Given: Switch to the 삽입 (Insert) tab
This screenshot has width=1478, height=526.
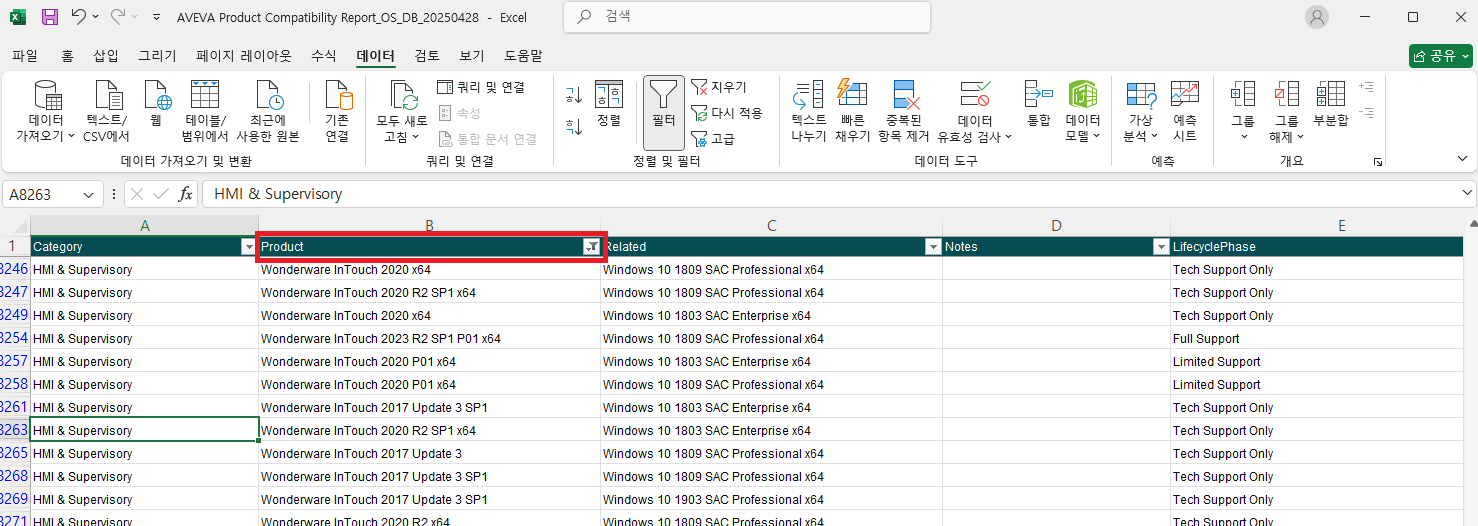Looking at the screenshot, I should pyautogui.click(x=105, y=56).
